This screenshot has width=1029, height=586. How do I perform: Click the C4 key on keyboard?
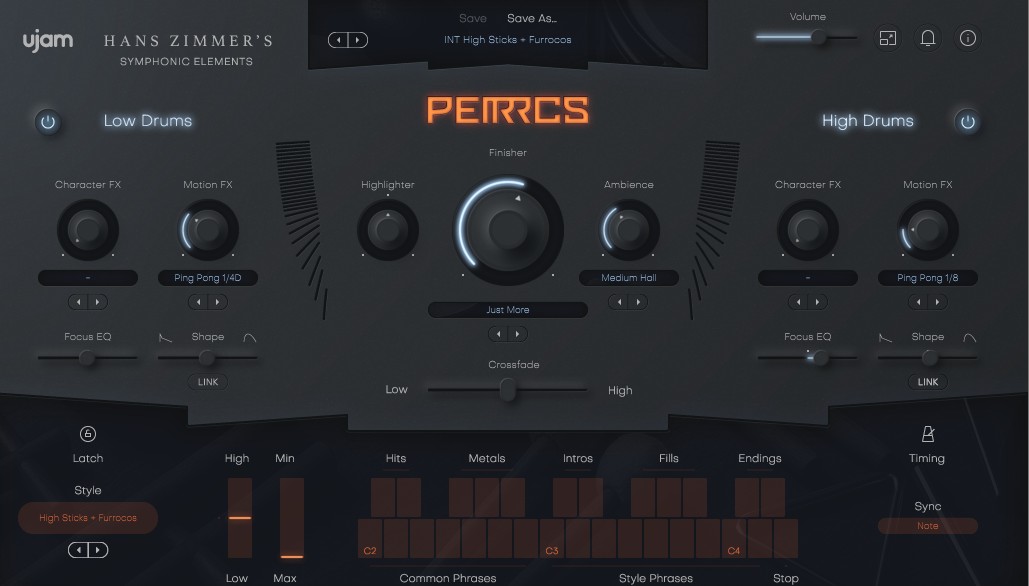(x=734, y=539)
